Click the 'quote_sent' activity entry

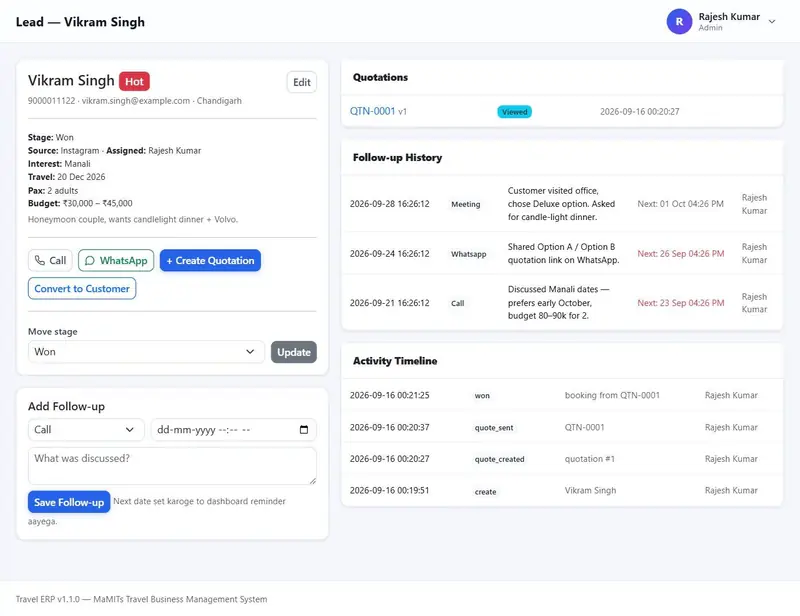494,428
